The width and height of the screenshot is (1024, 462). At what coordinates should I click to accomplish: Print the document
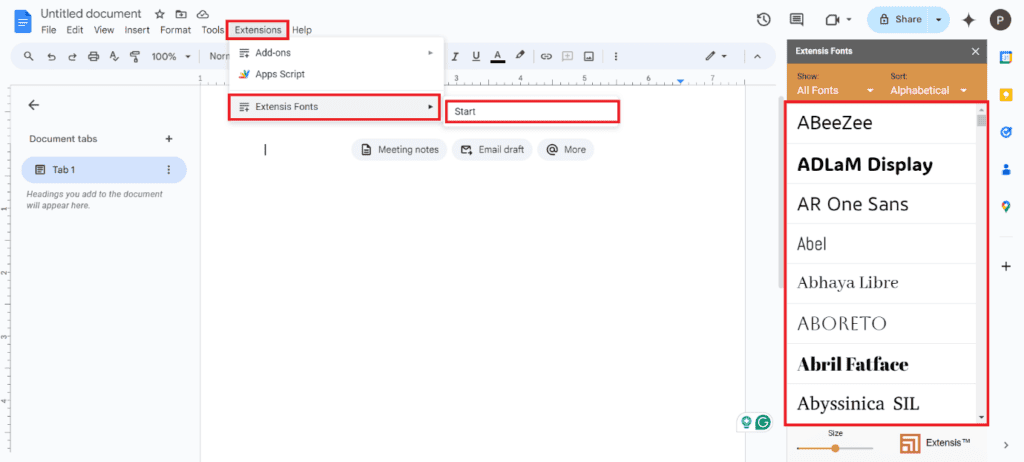point(93,56)
